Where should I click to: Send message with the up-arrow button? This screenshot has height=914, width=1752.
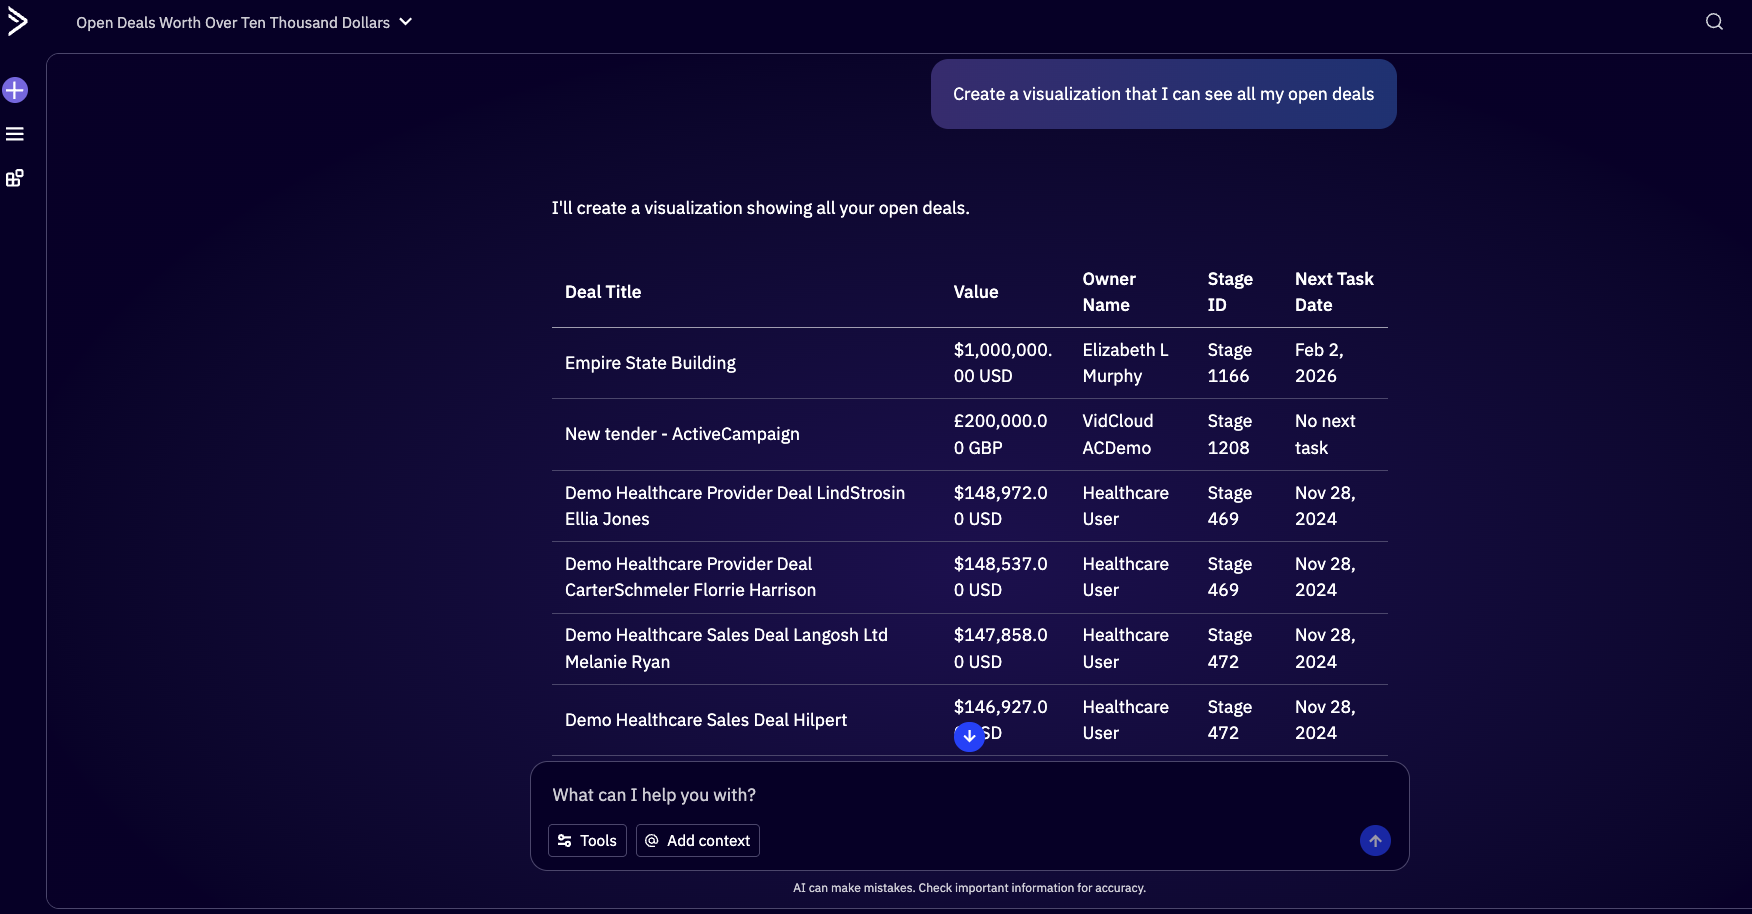1375,841
